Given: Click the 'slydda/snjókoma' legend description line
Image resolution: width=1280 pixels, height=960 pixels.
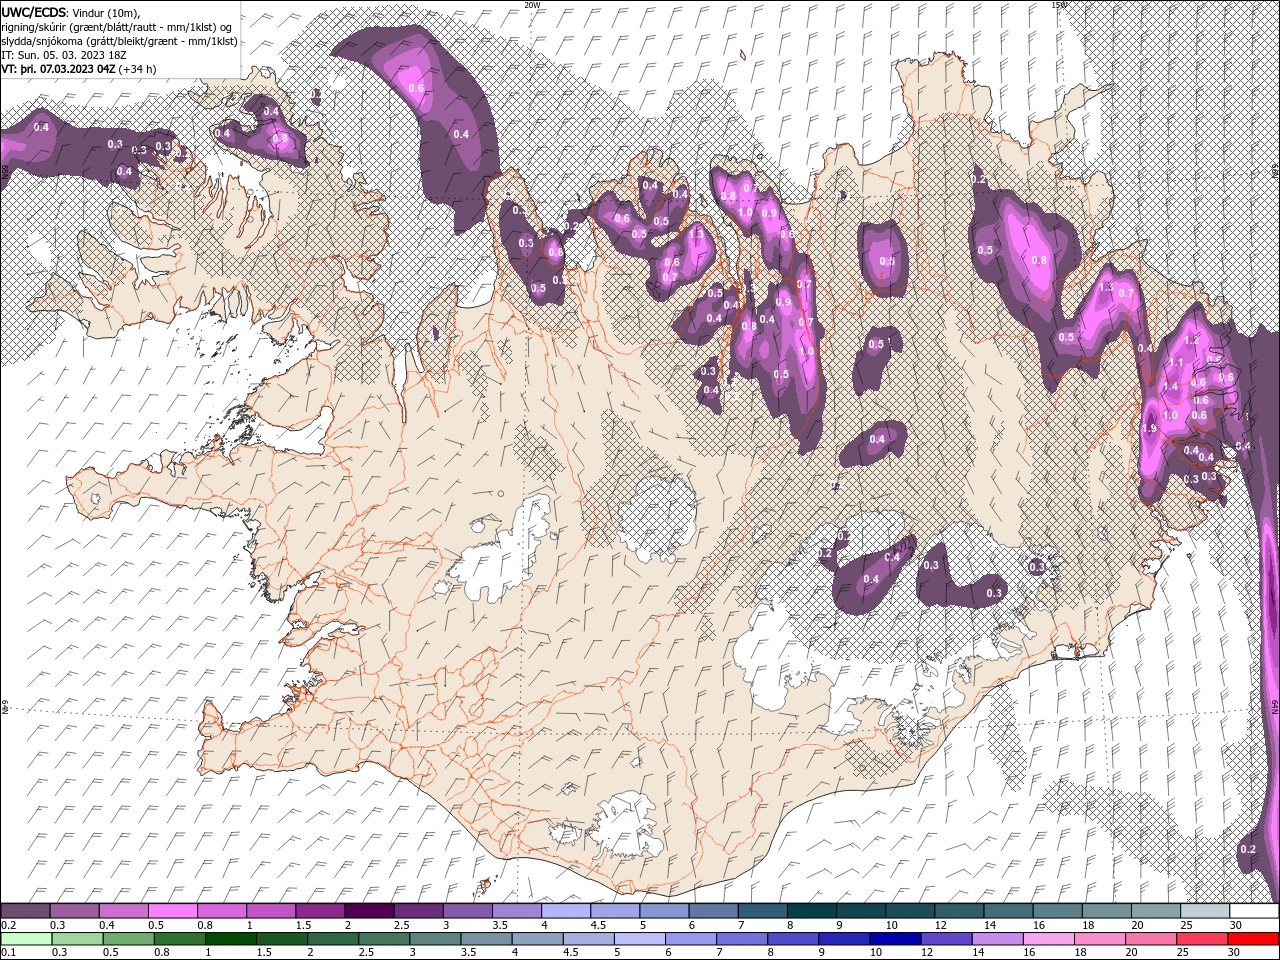Looking at the screenshot, I should tap(119, 41).
